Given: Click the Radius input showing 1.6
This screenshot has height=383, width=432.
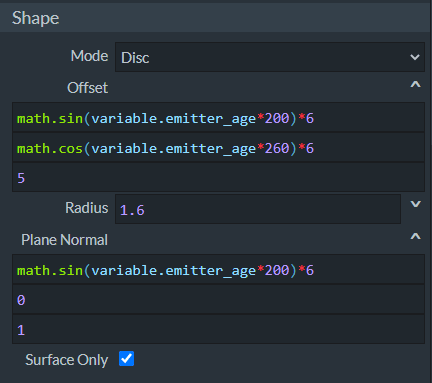Looking at the screenshot, I should pyautogui.click(x=258, y=209).
